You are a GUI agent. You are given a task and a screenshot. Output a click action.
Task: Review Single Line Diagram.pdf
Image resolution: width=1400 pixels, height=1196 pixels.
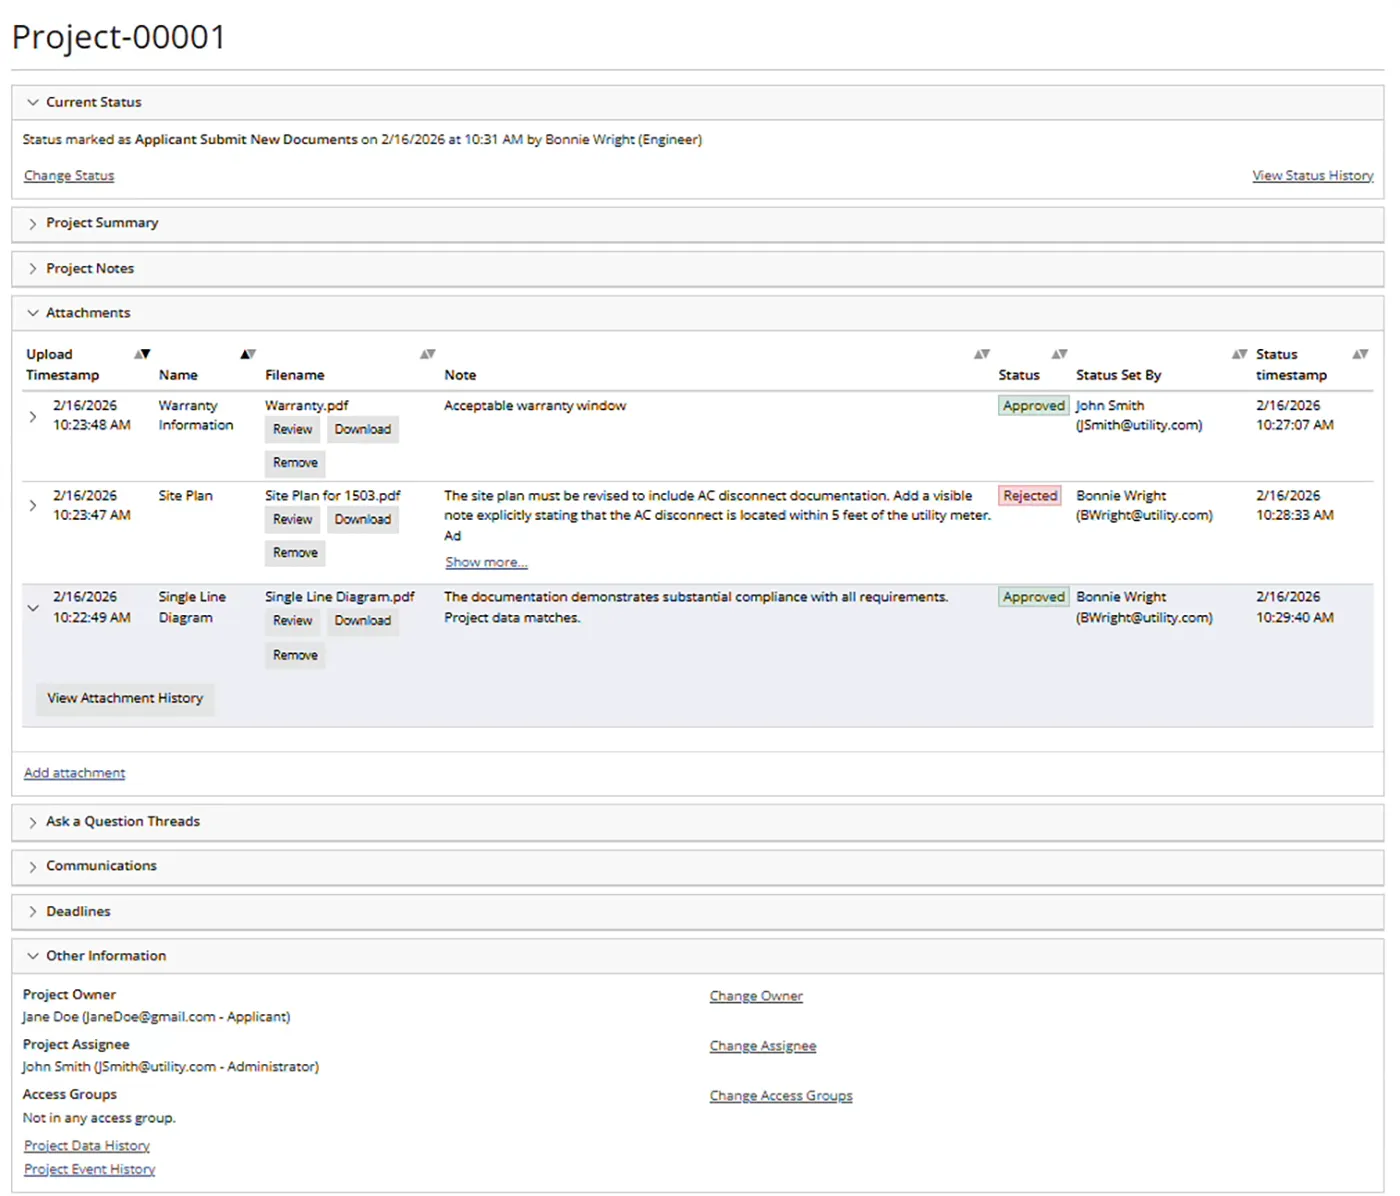tap(292, 621)
